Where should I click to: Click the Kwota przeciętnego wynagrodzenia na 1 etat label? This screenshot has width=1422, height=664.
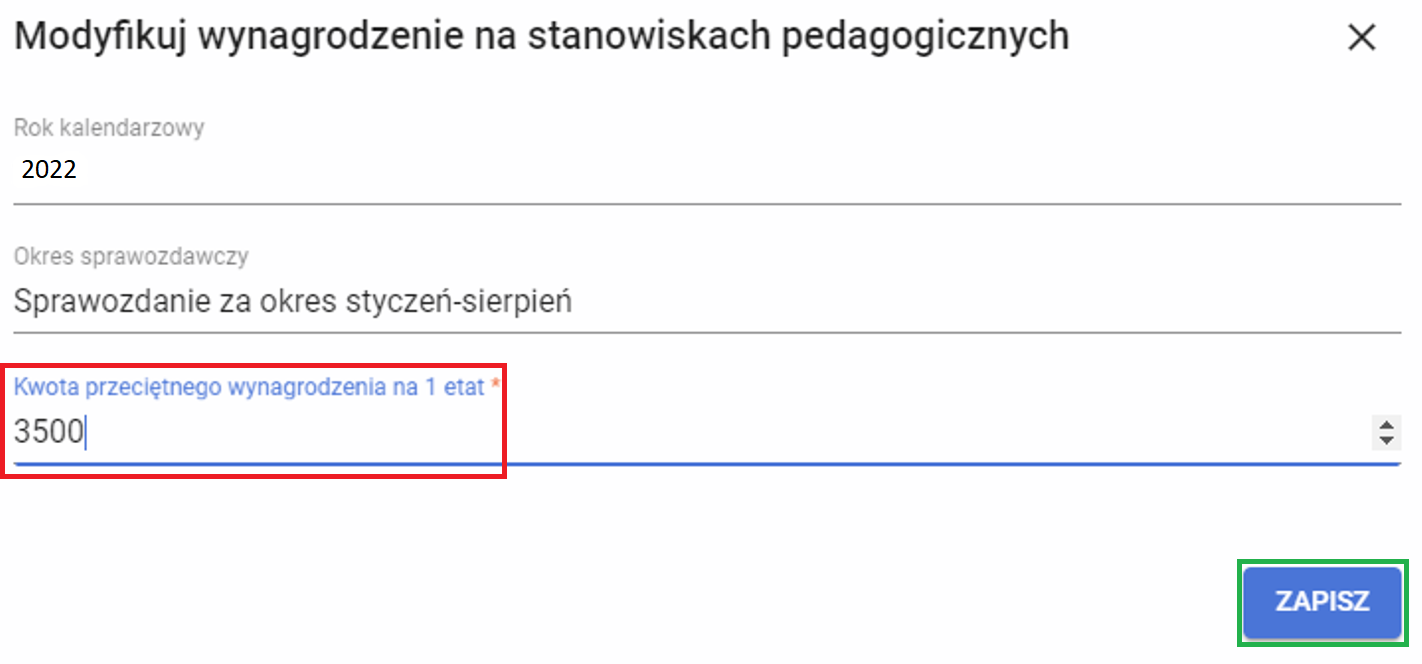coord(249,387)
